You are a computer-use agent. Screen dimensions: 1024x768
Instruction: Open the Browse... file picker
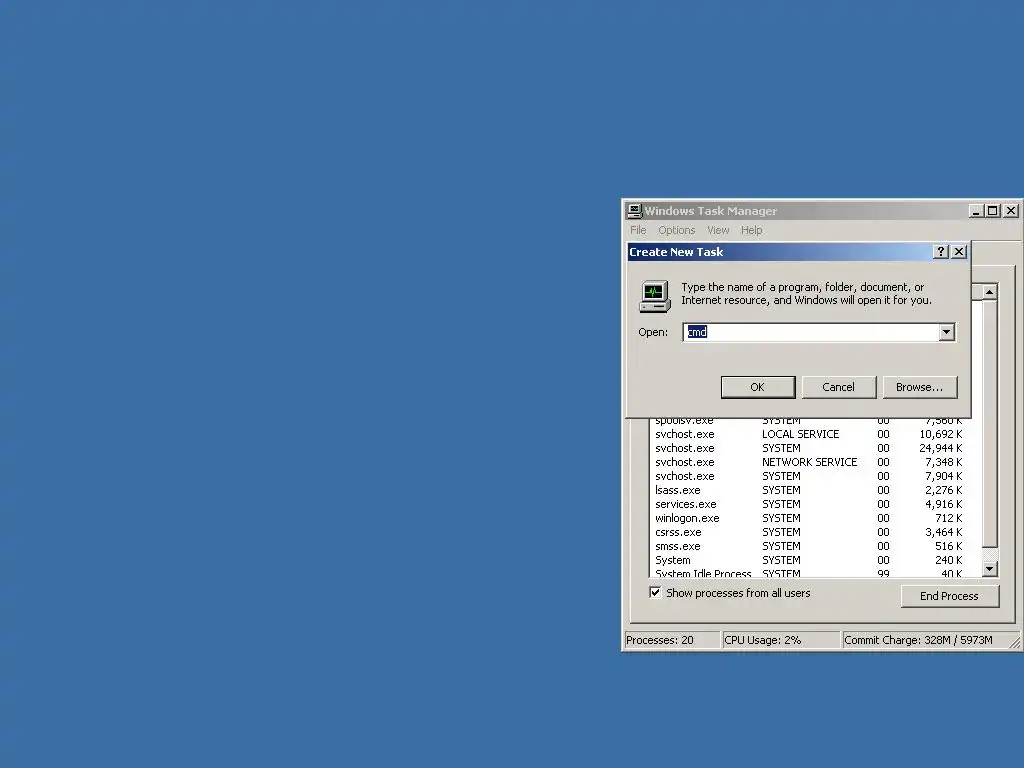[x=920, y=387]
